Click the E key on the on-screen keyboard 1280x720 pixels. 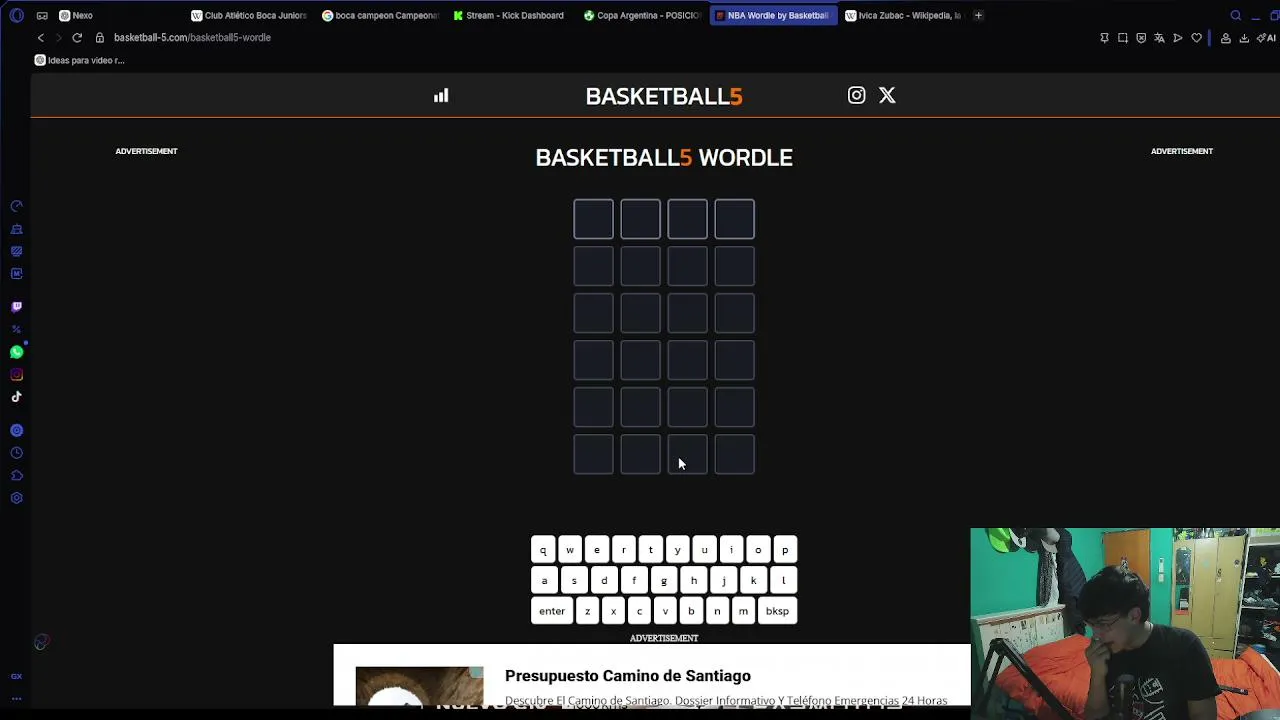597,550
